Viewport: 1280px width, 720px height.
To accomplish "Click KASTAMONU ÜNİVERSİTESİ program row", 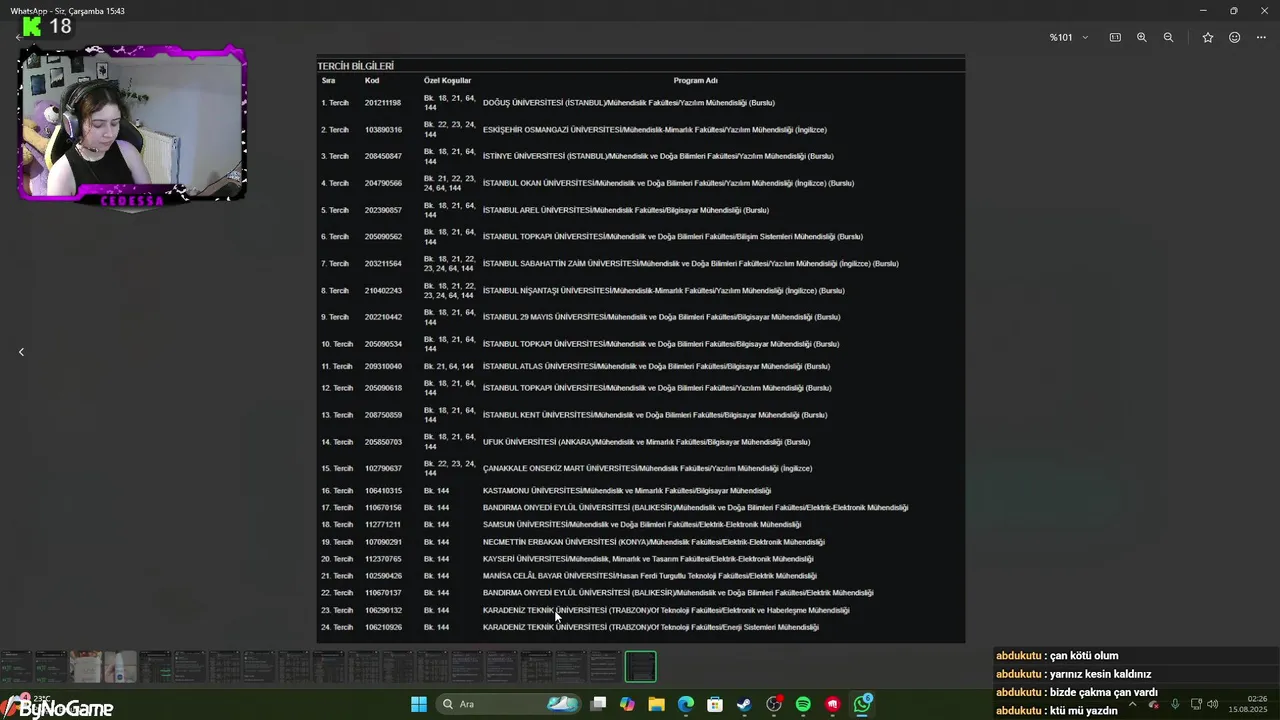I will [x=627, y=491].
